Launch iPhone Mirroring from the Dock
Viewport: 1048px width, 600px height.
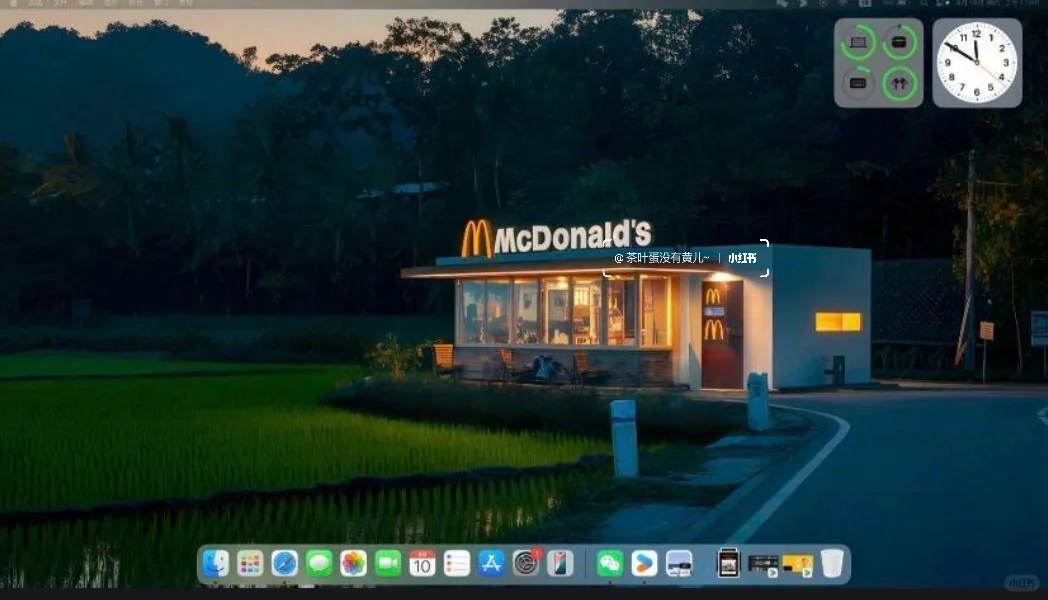coord(560,563)
